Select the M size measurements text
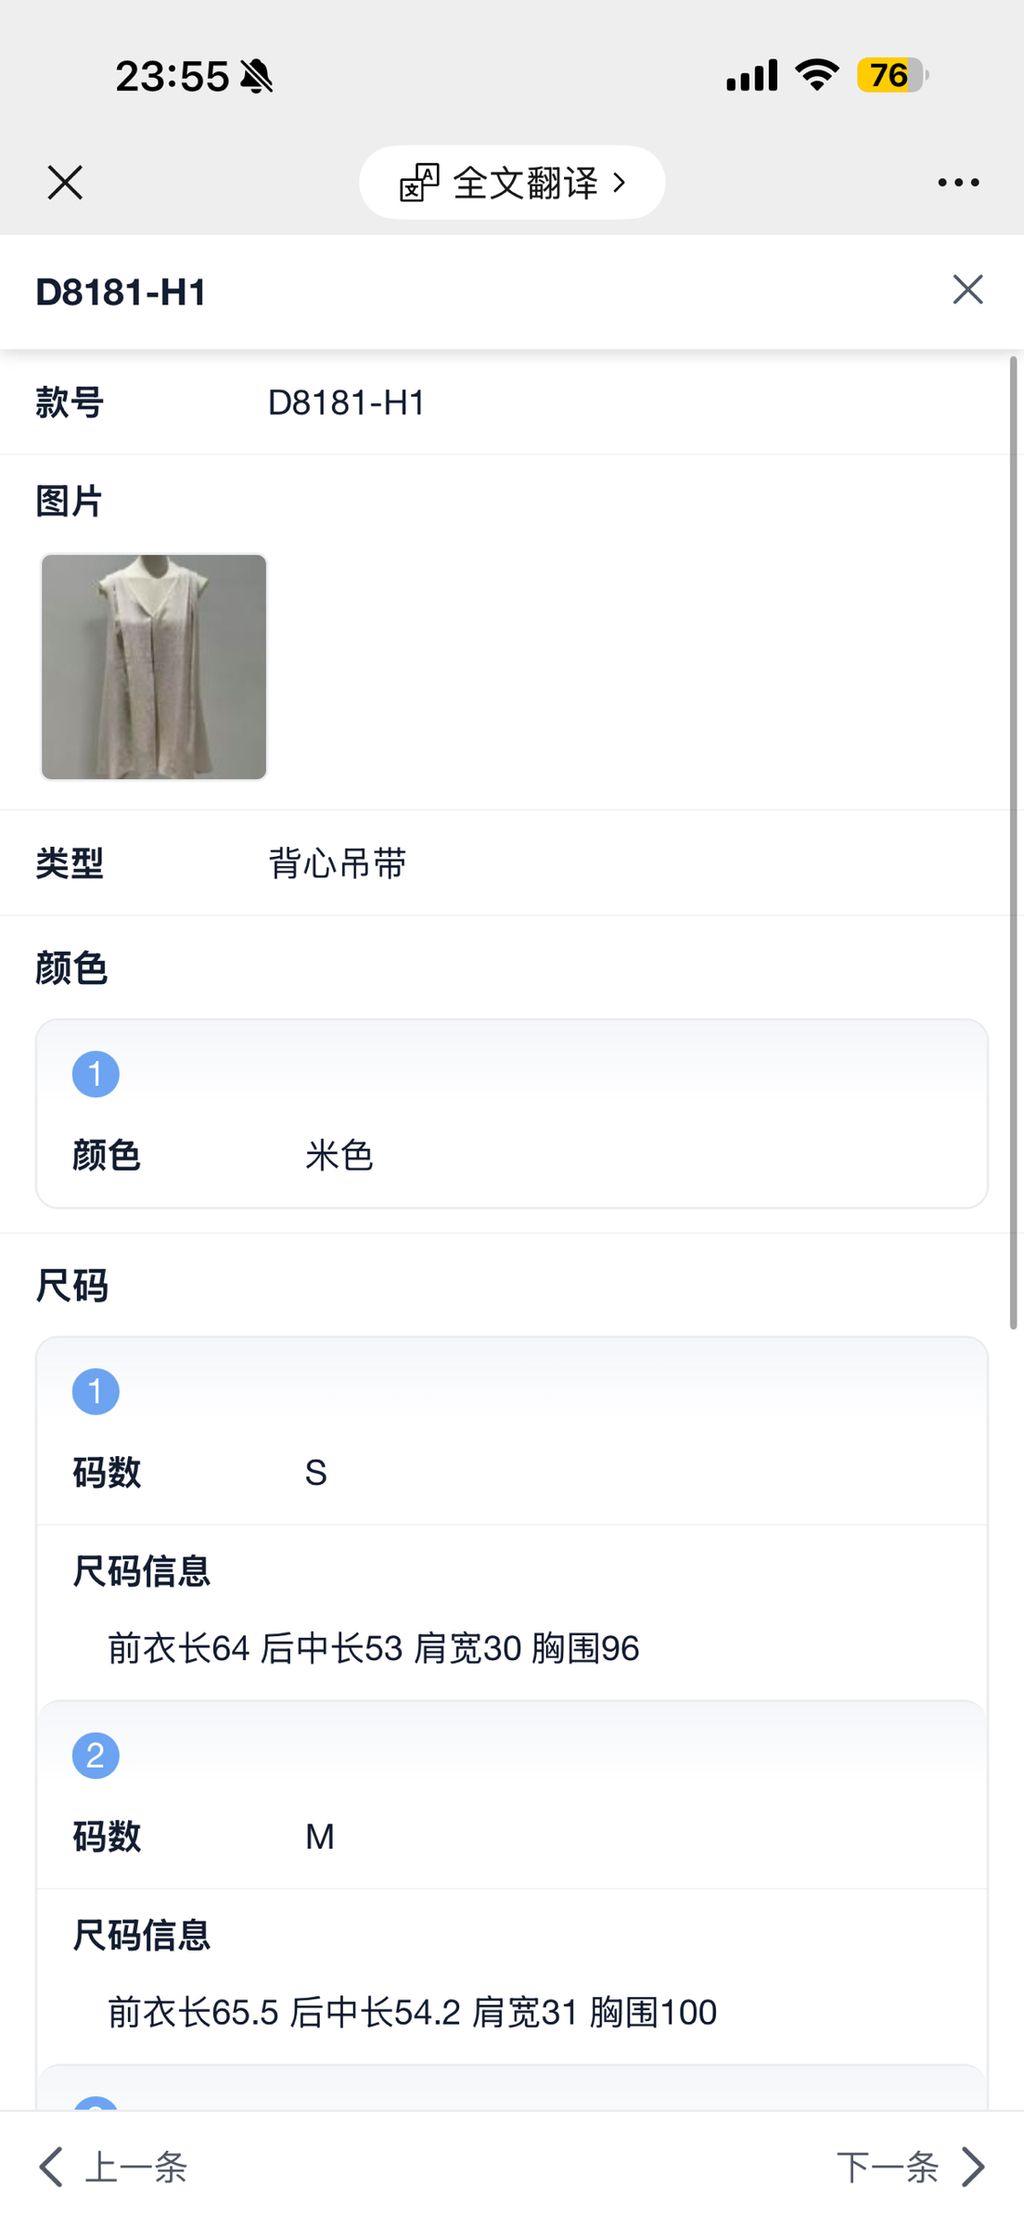The height and width of the screenshot is (2226, 1024). coord(412,2012)
